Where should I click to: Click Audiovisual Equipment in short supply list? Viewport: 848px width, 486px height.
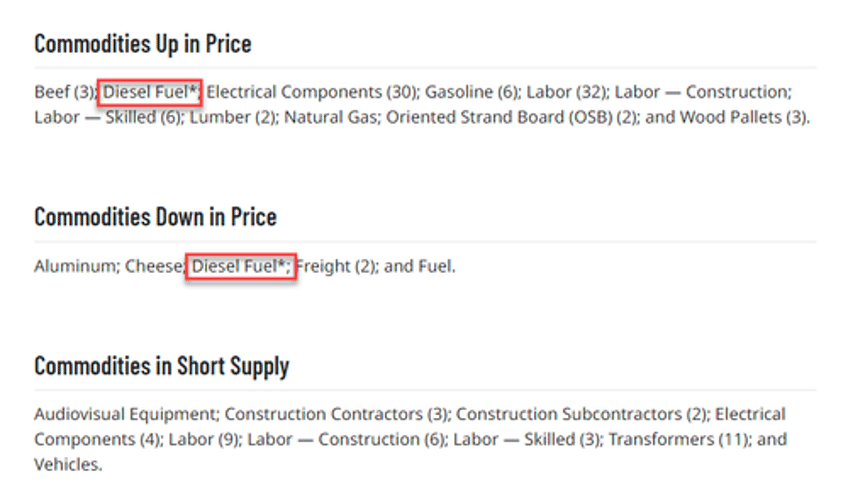pyautogui.click(x=125, y=414)
